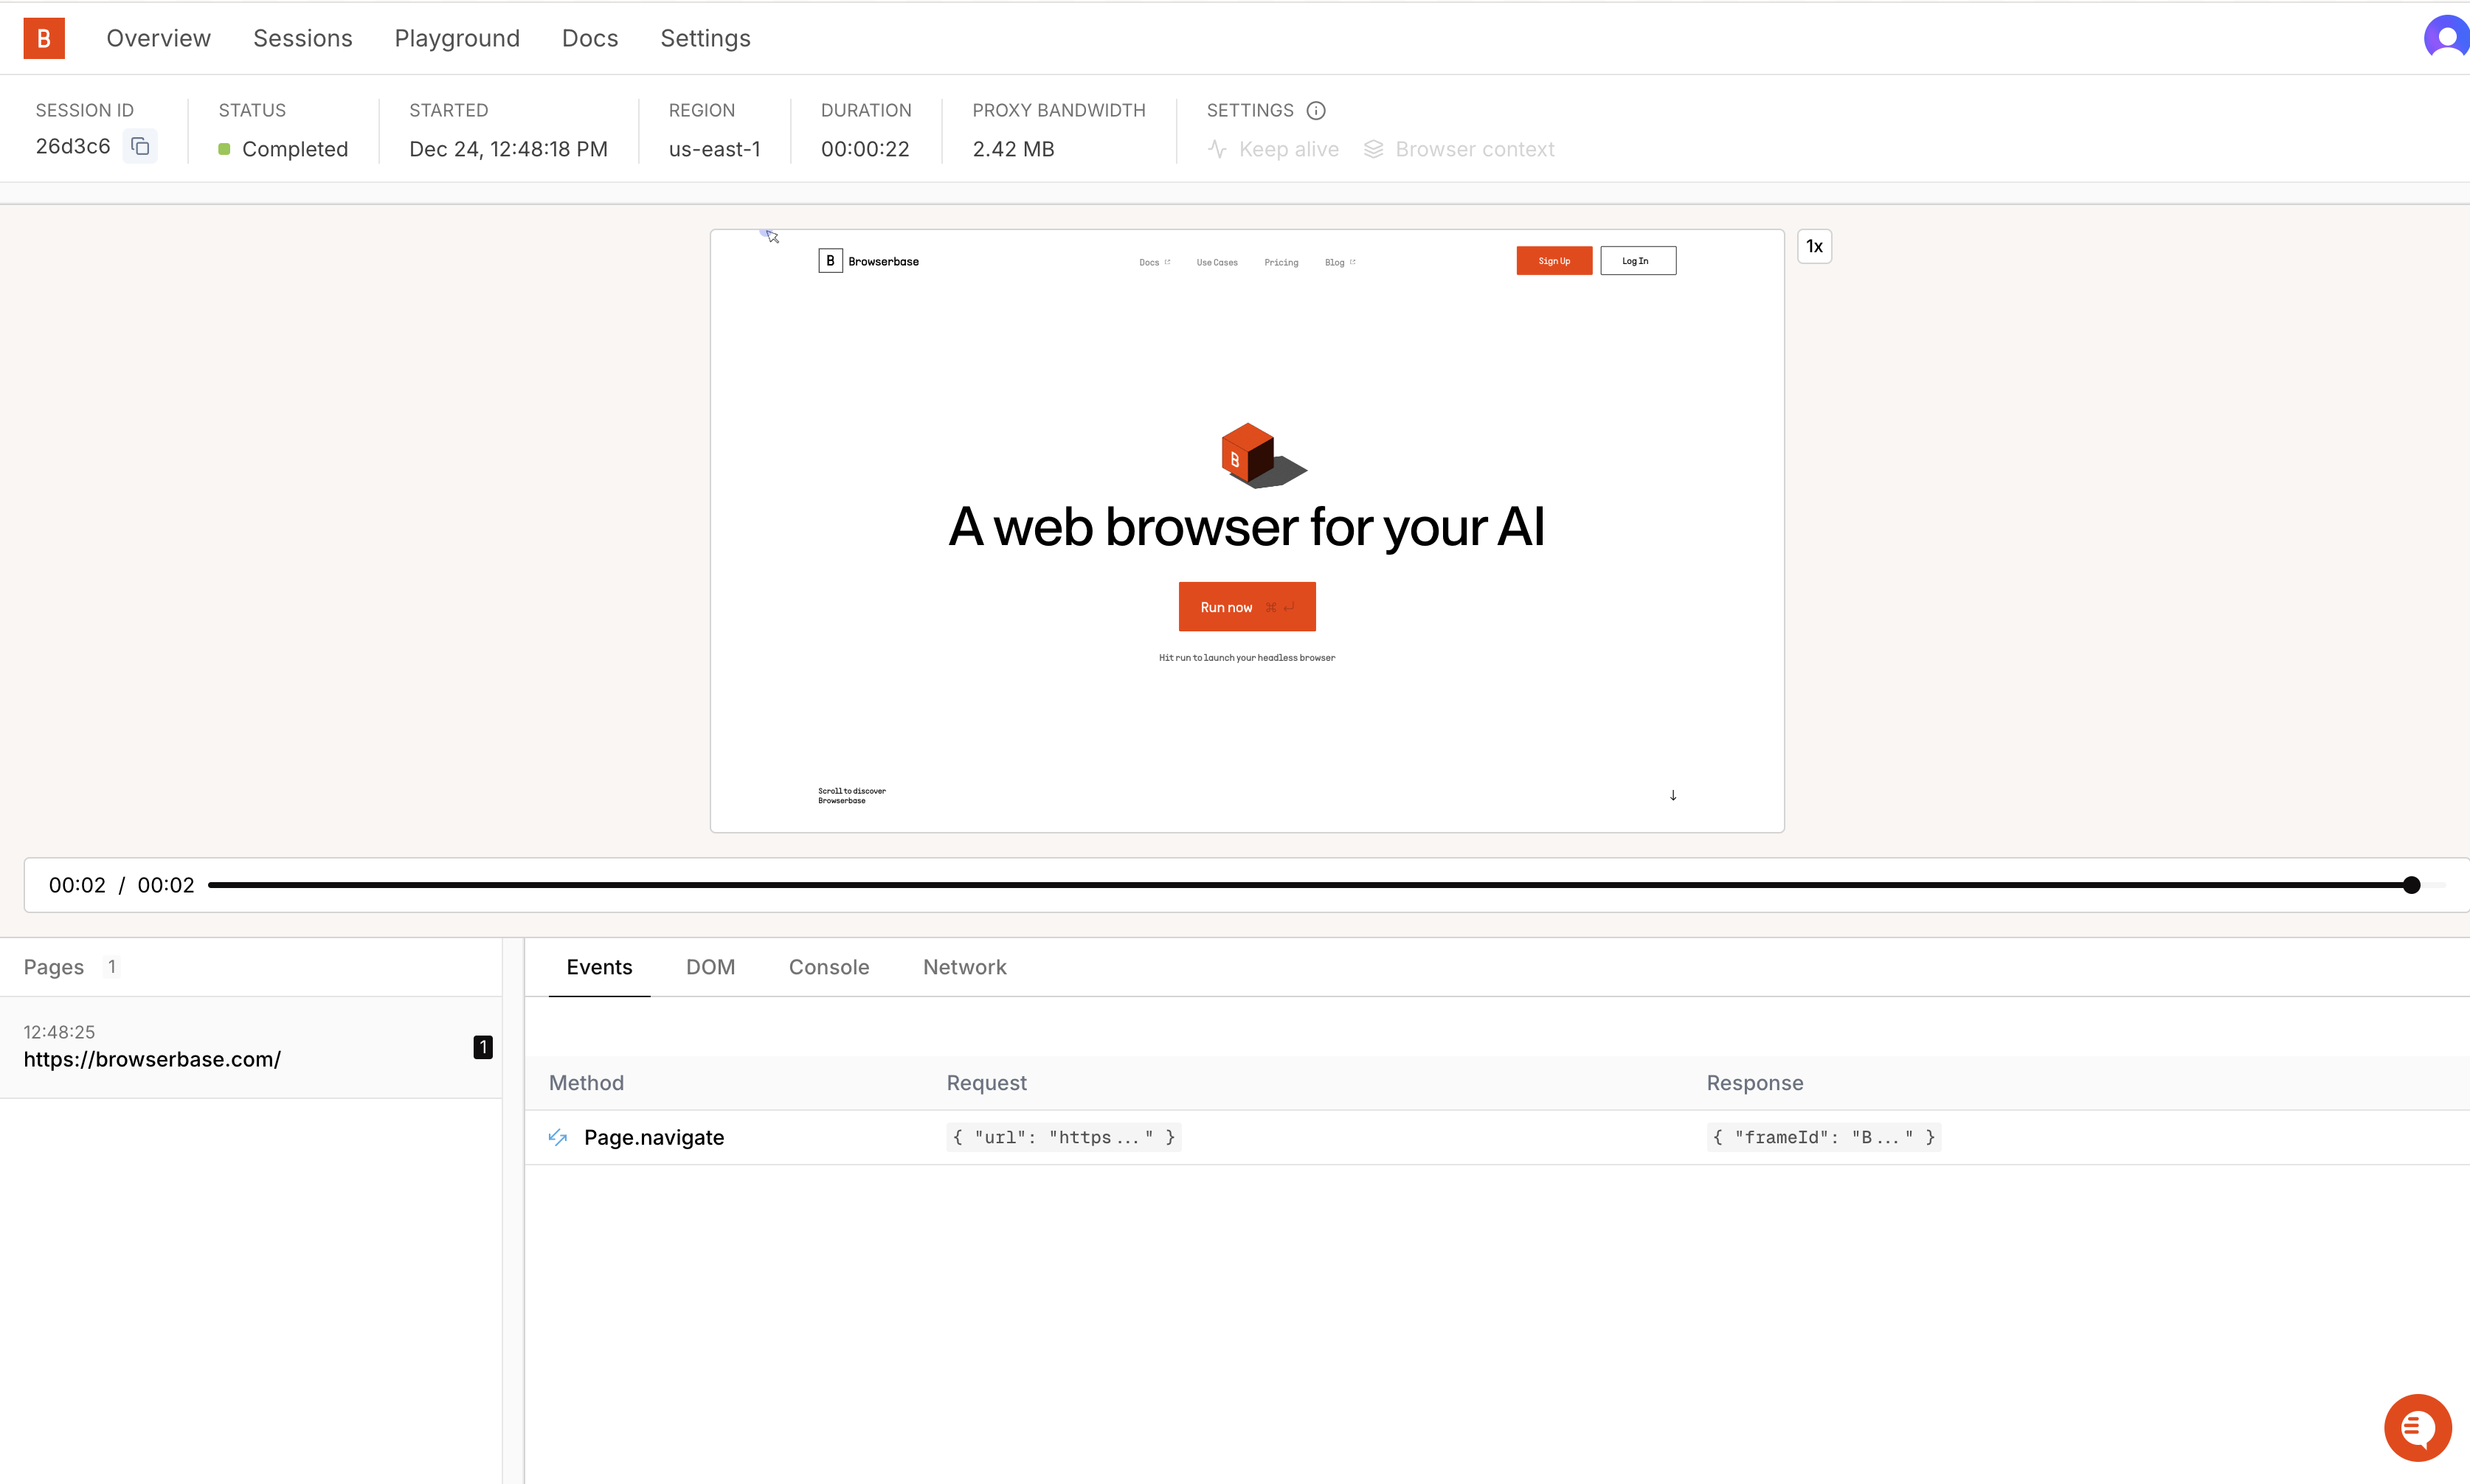Click the Blog link in replay
This screenshot has height=1484, width=2470.
pyautogui.click(x=1340, y=263)
